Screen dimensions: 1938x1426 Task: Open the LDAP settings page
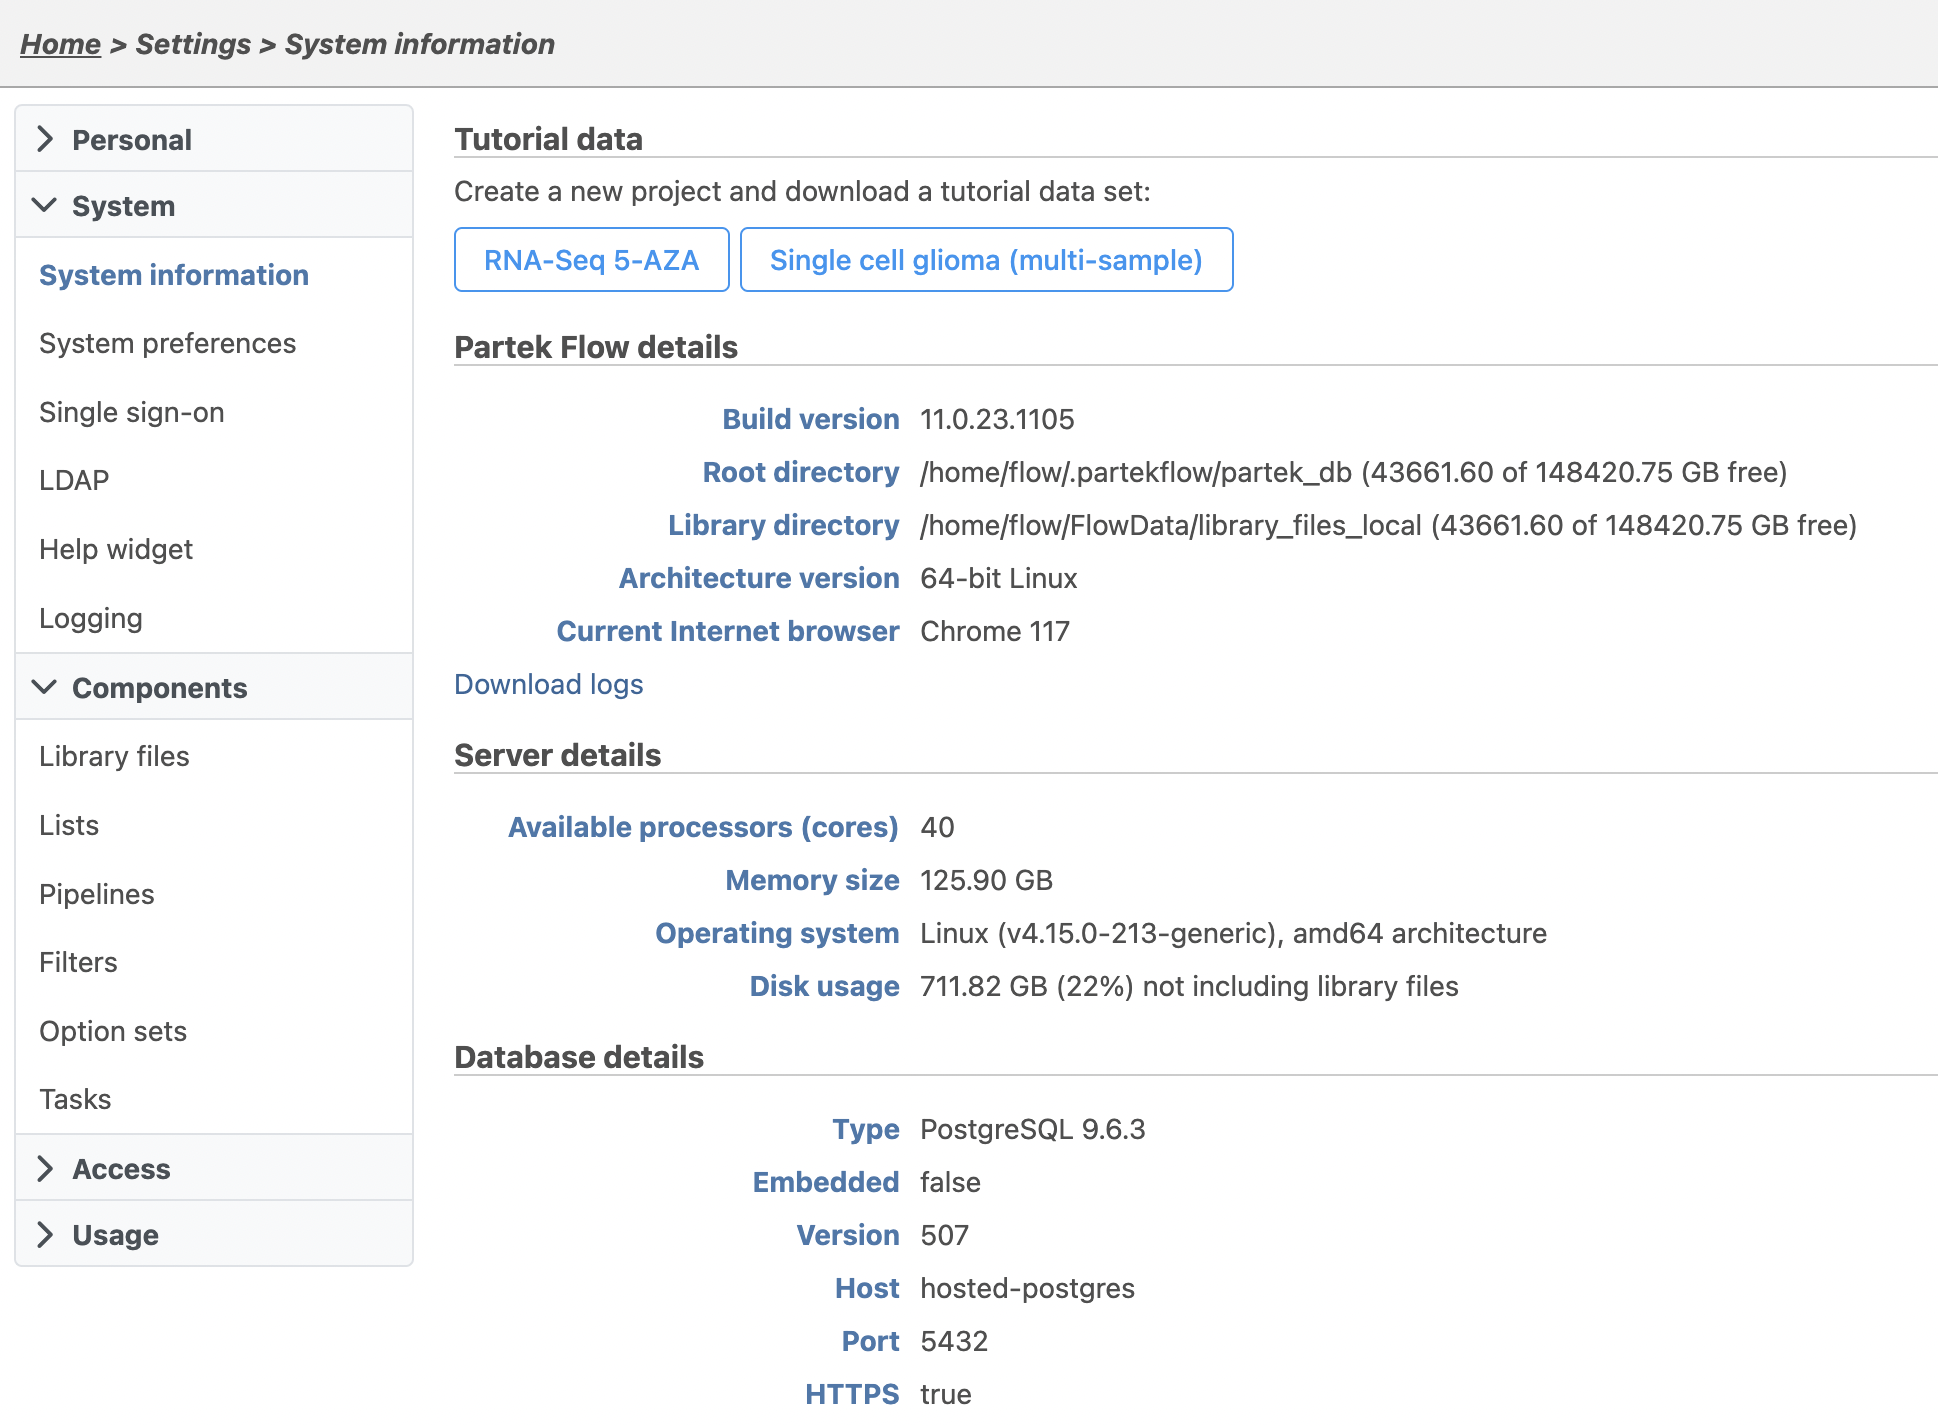[74, 480]
